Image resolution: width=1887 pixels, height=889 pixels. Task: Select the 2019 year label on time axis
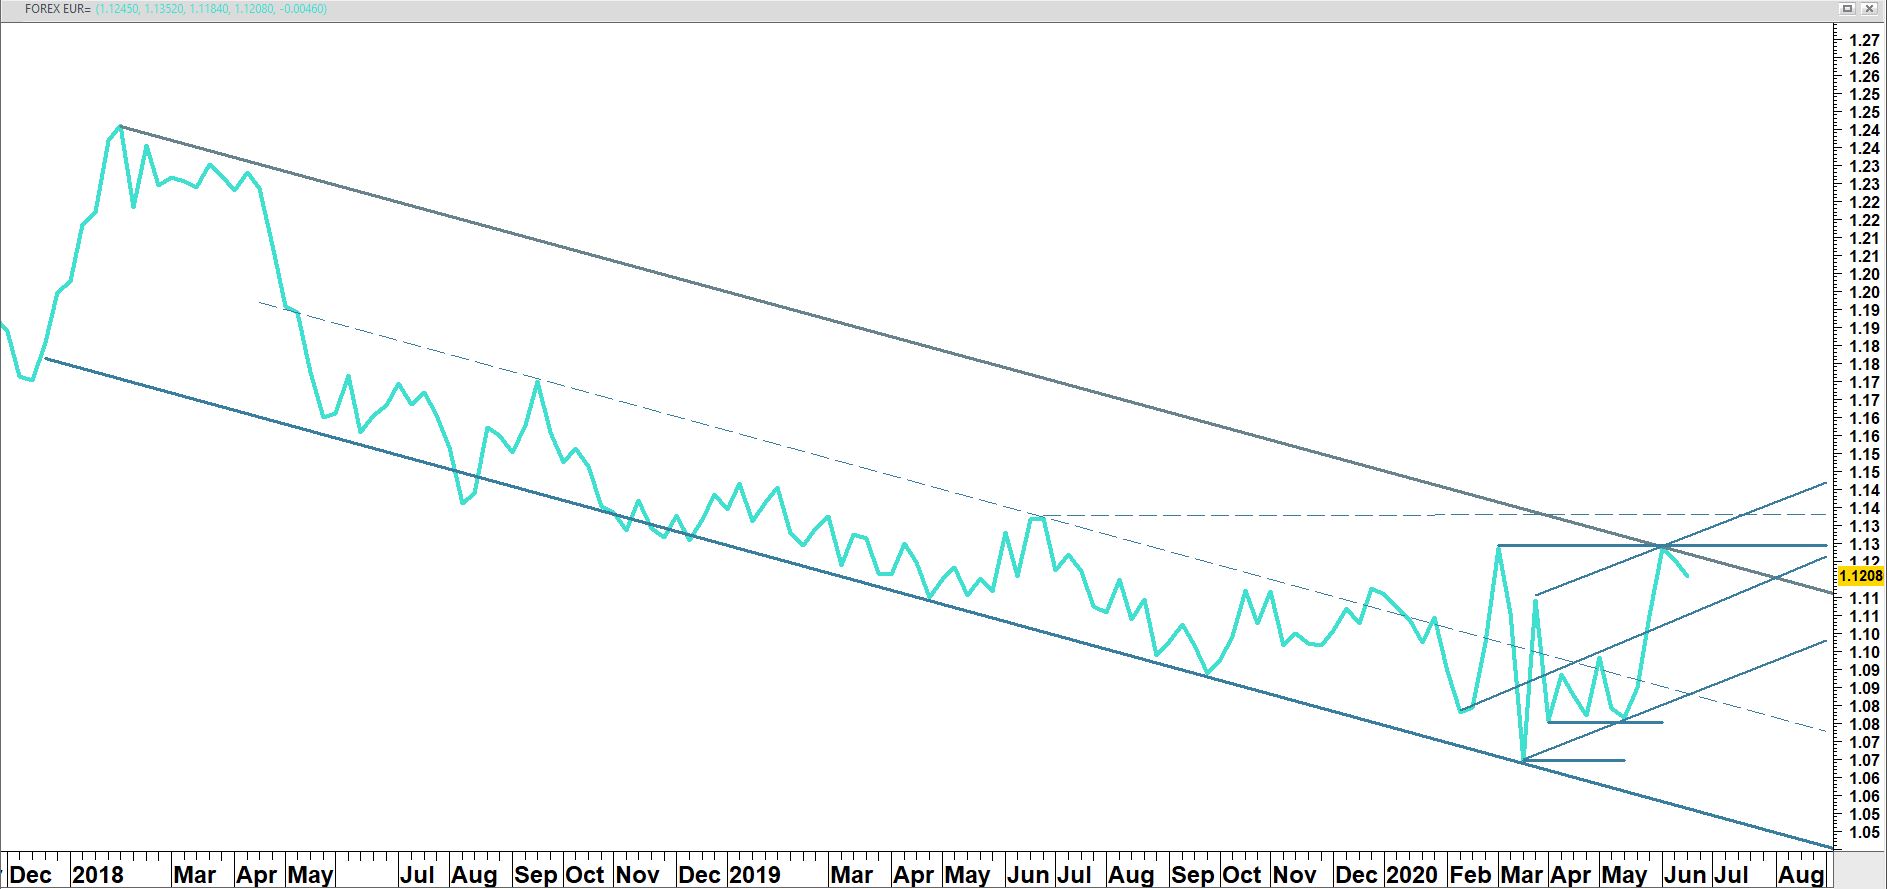754,874
